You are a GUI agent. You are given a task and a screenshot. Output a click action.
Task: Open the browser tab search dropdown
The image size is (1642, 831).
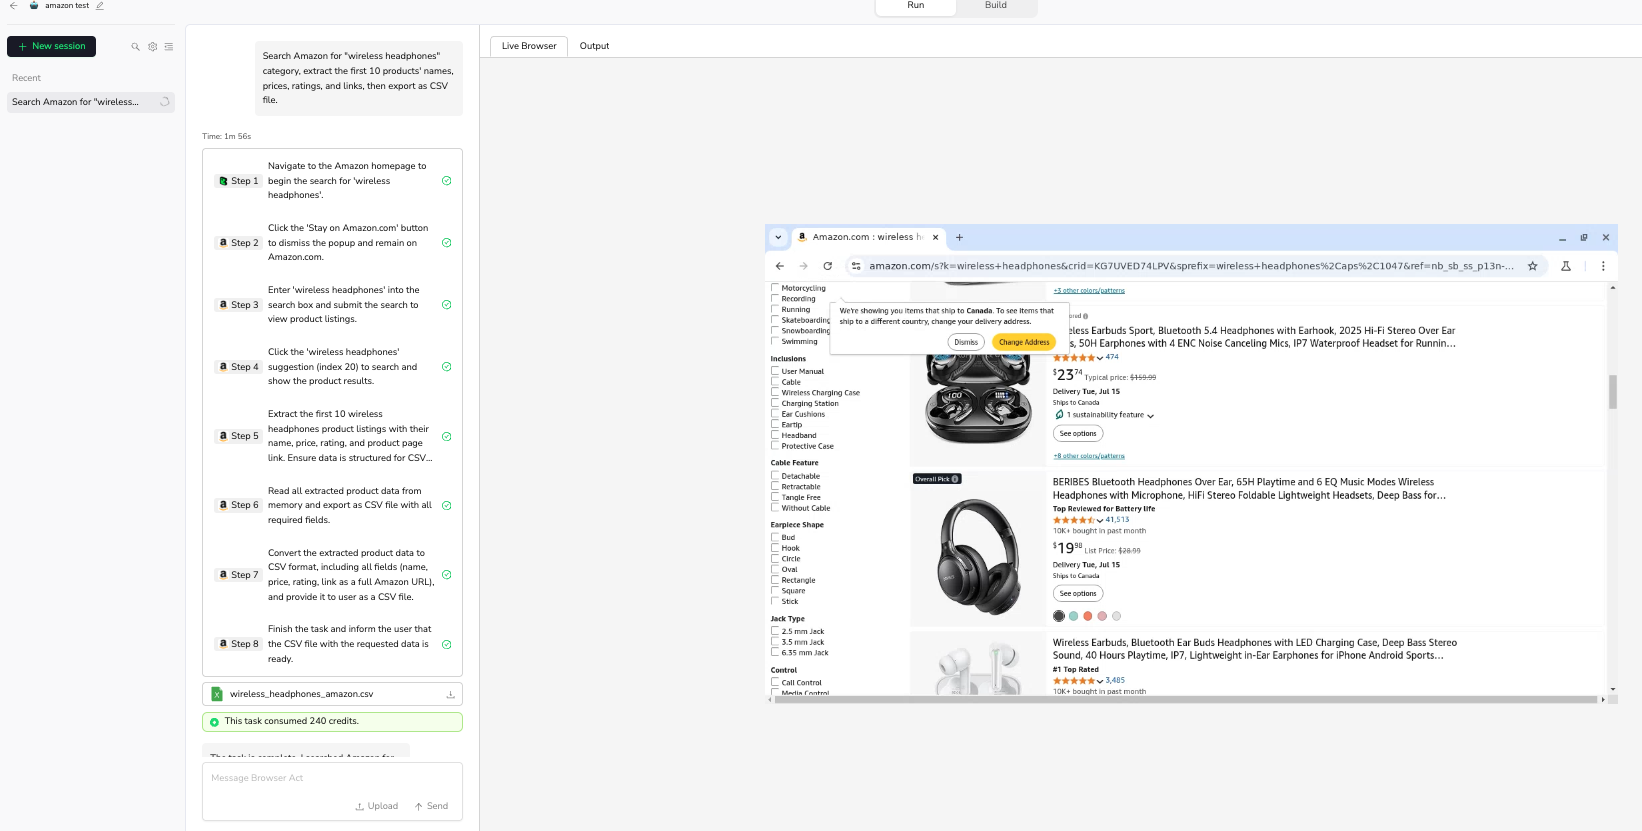[778, 238]
